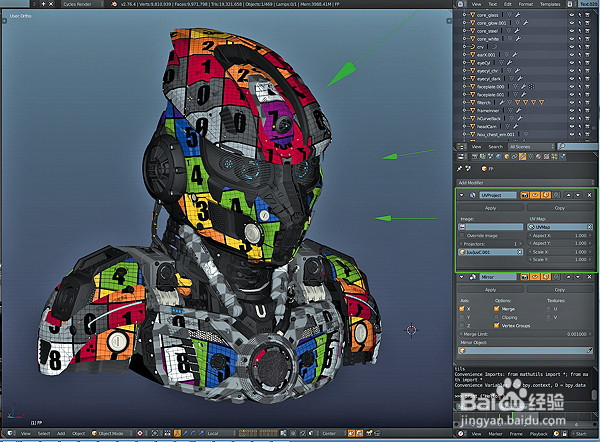The width and height of the screenshot is (600, 442).
Task: Open the All Scenes display dropdown
Action: (531, 147)
